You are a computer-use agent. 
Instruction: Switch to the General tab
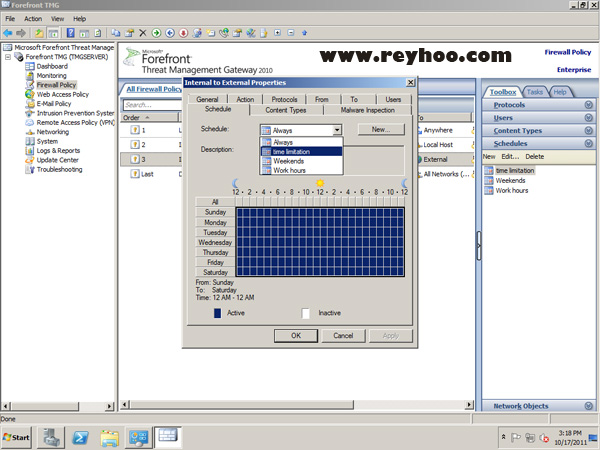(207, 99)
